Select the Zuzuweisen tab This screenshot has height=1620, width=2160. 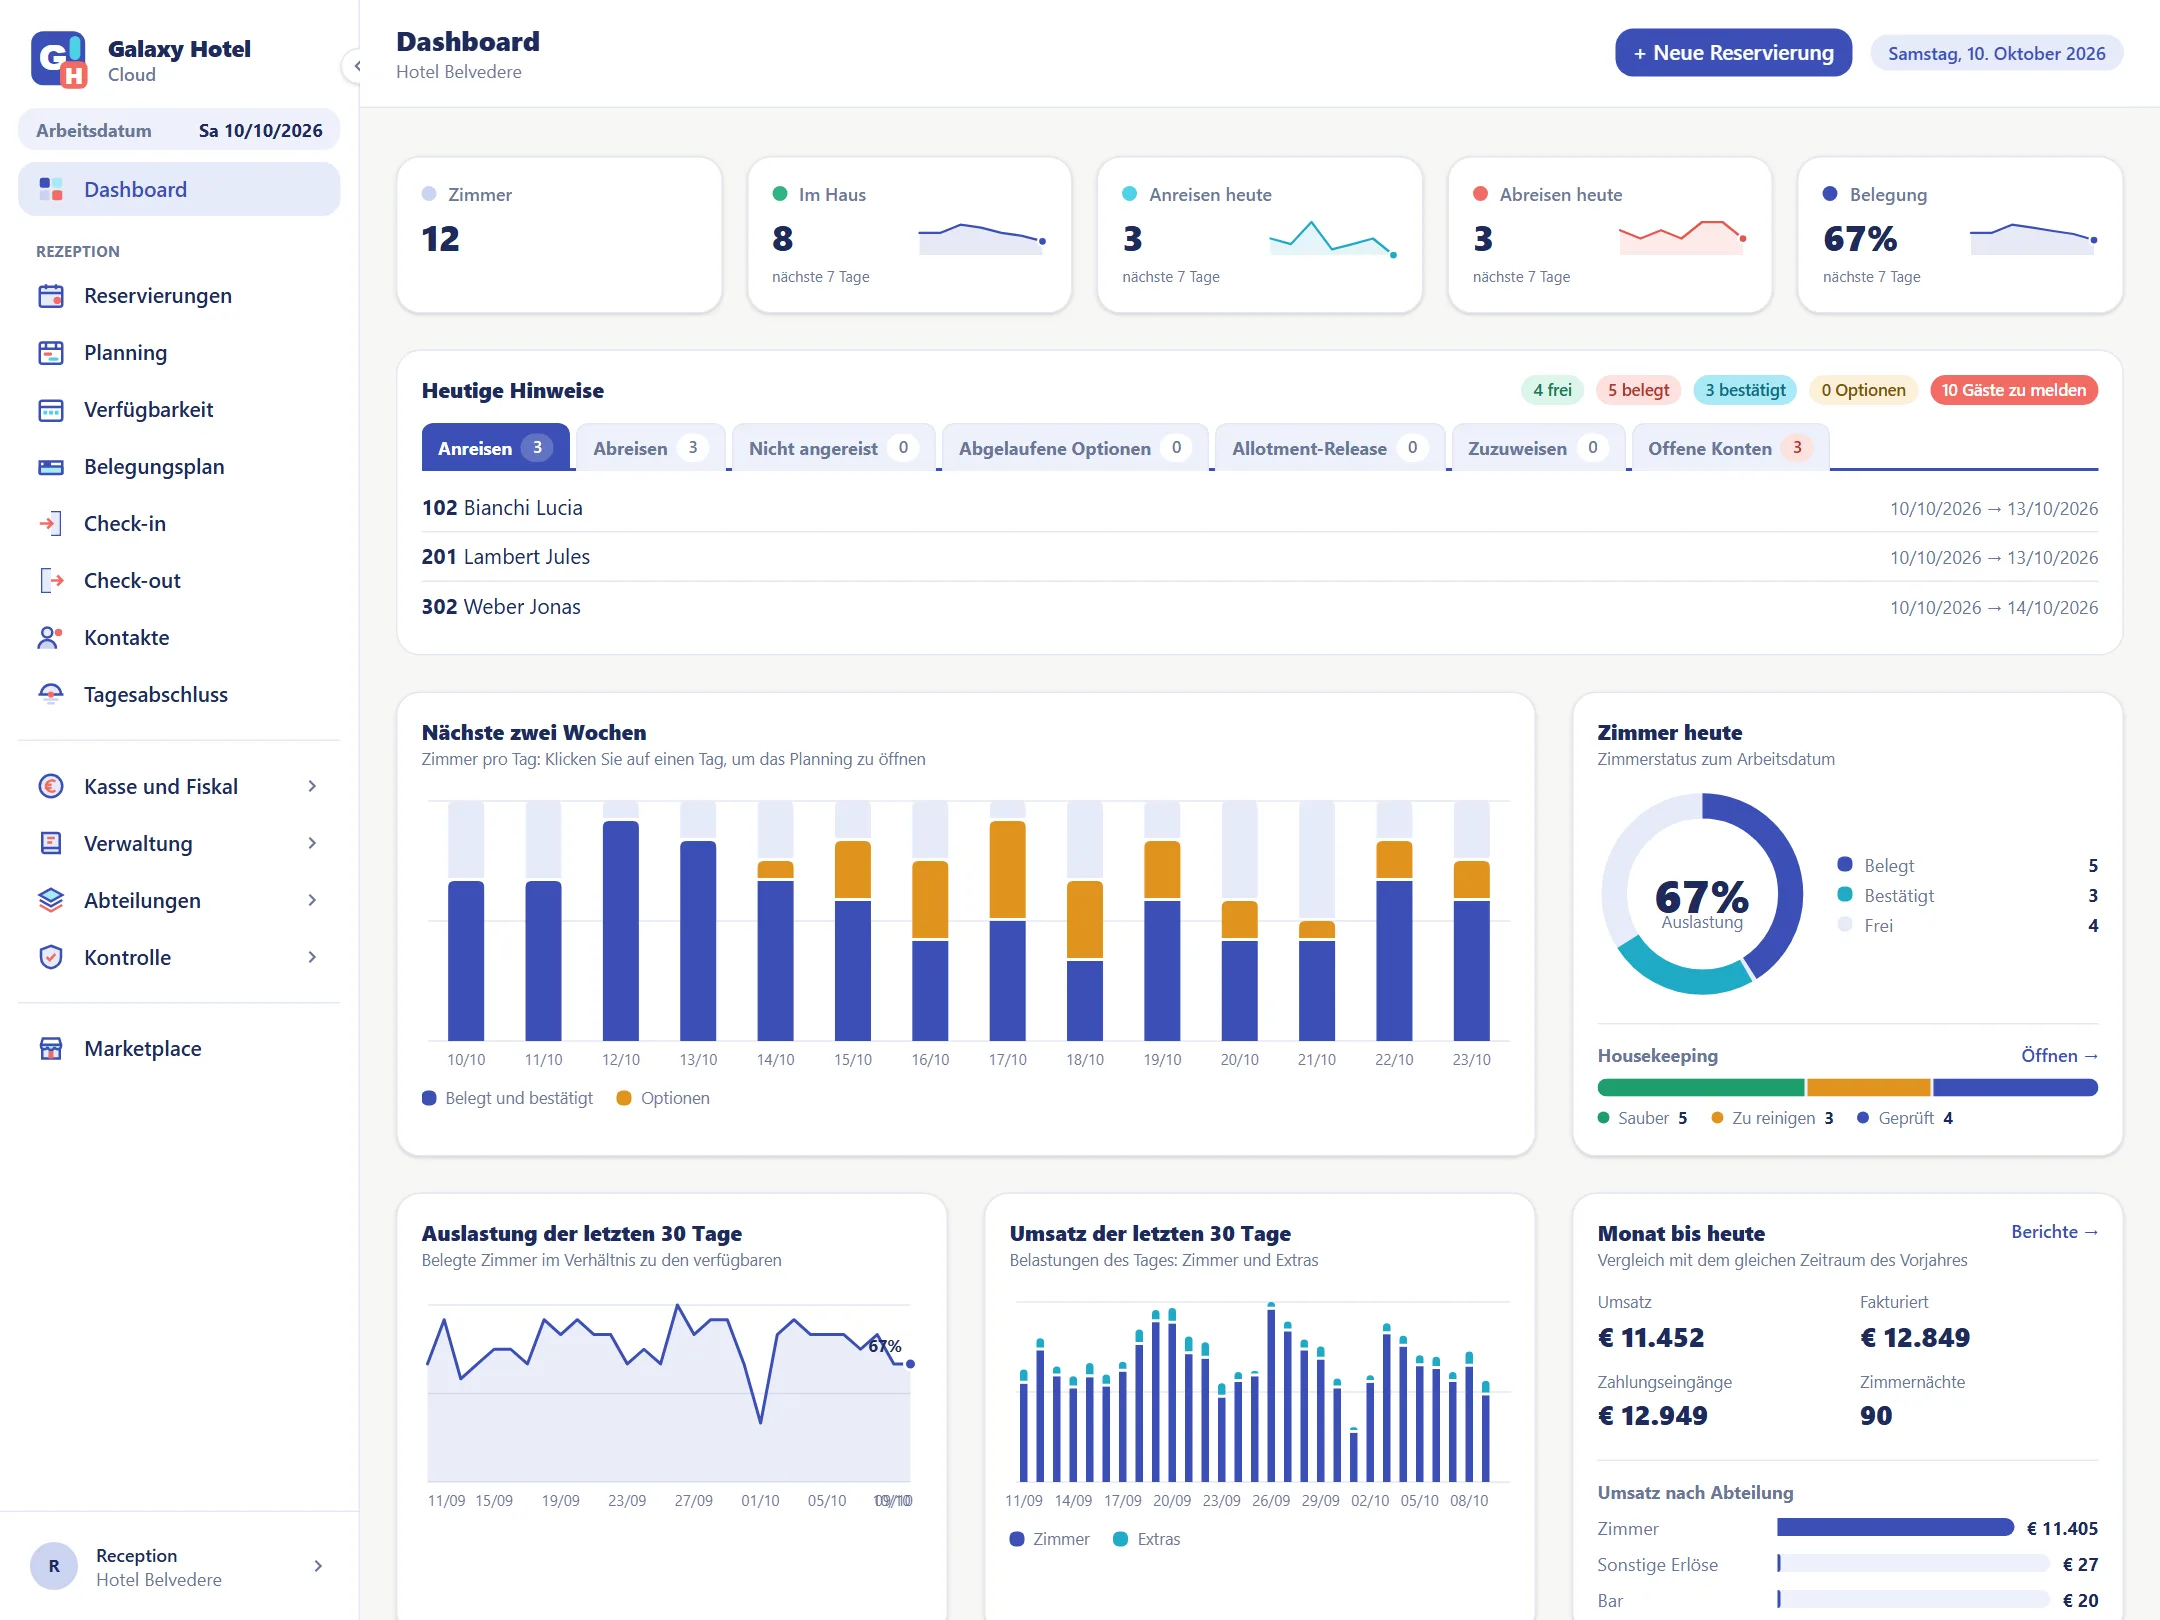1538,448
